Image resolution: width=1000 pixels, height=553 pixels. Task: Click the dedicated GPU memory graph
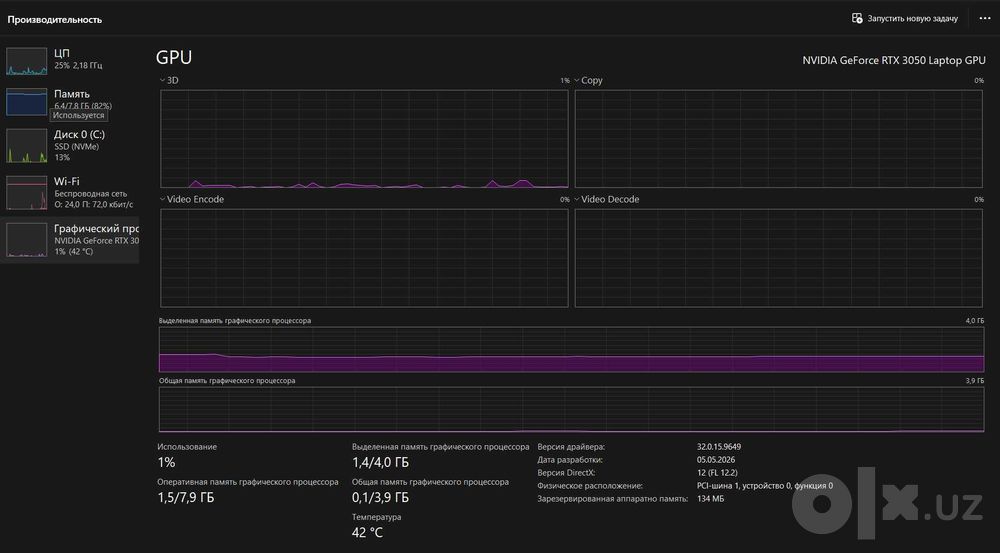pos(571,350)
